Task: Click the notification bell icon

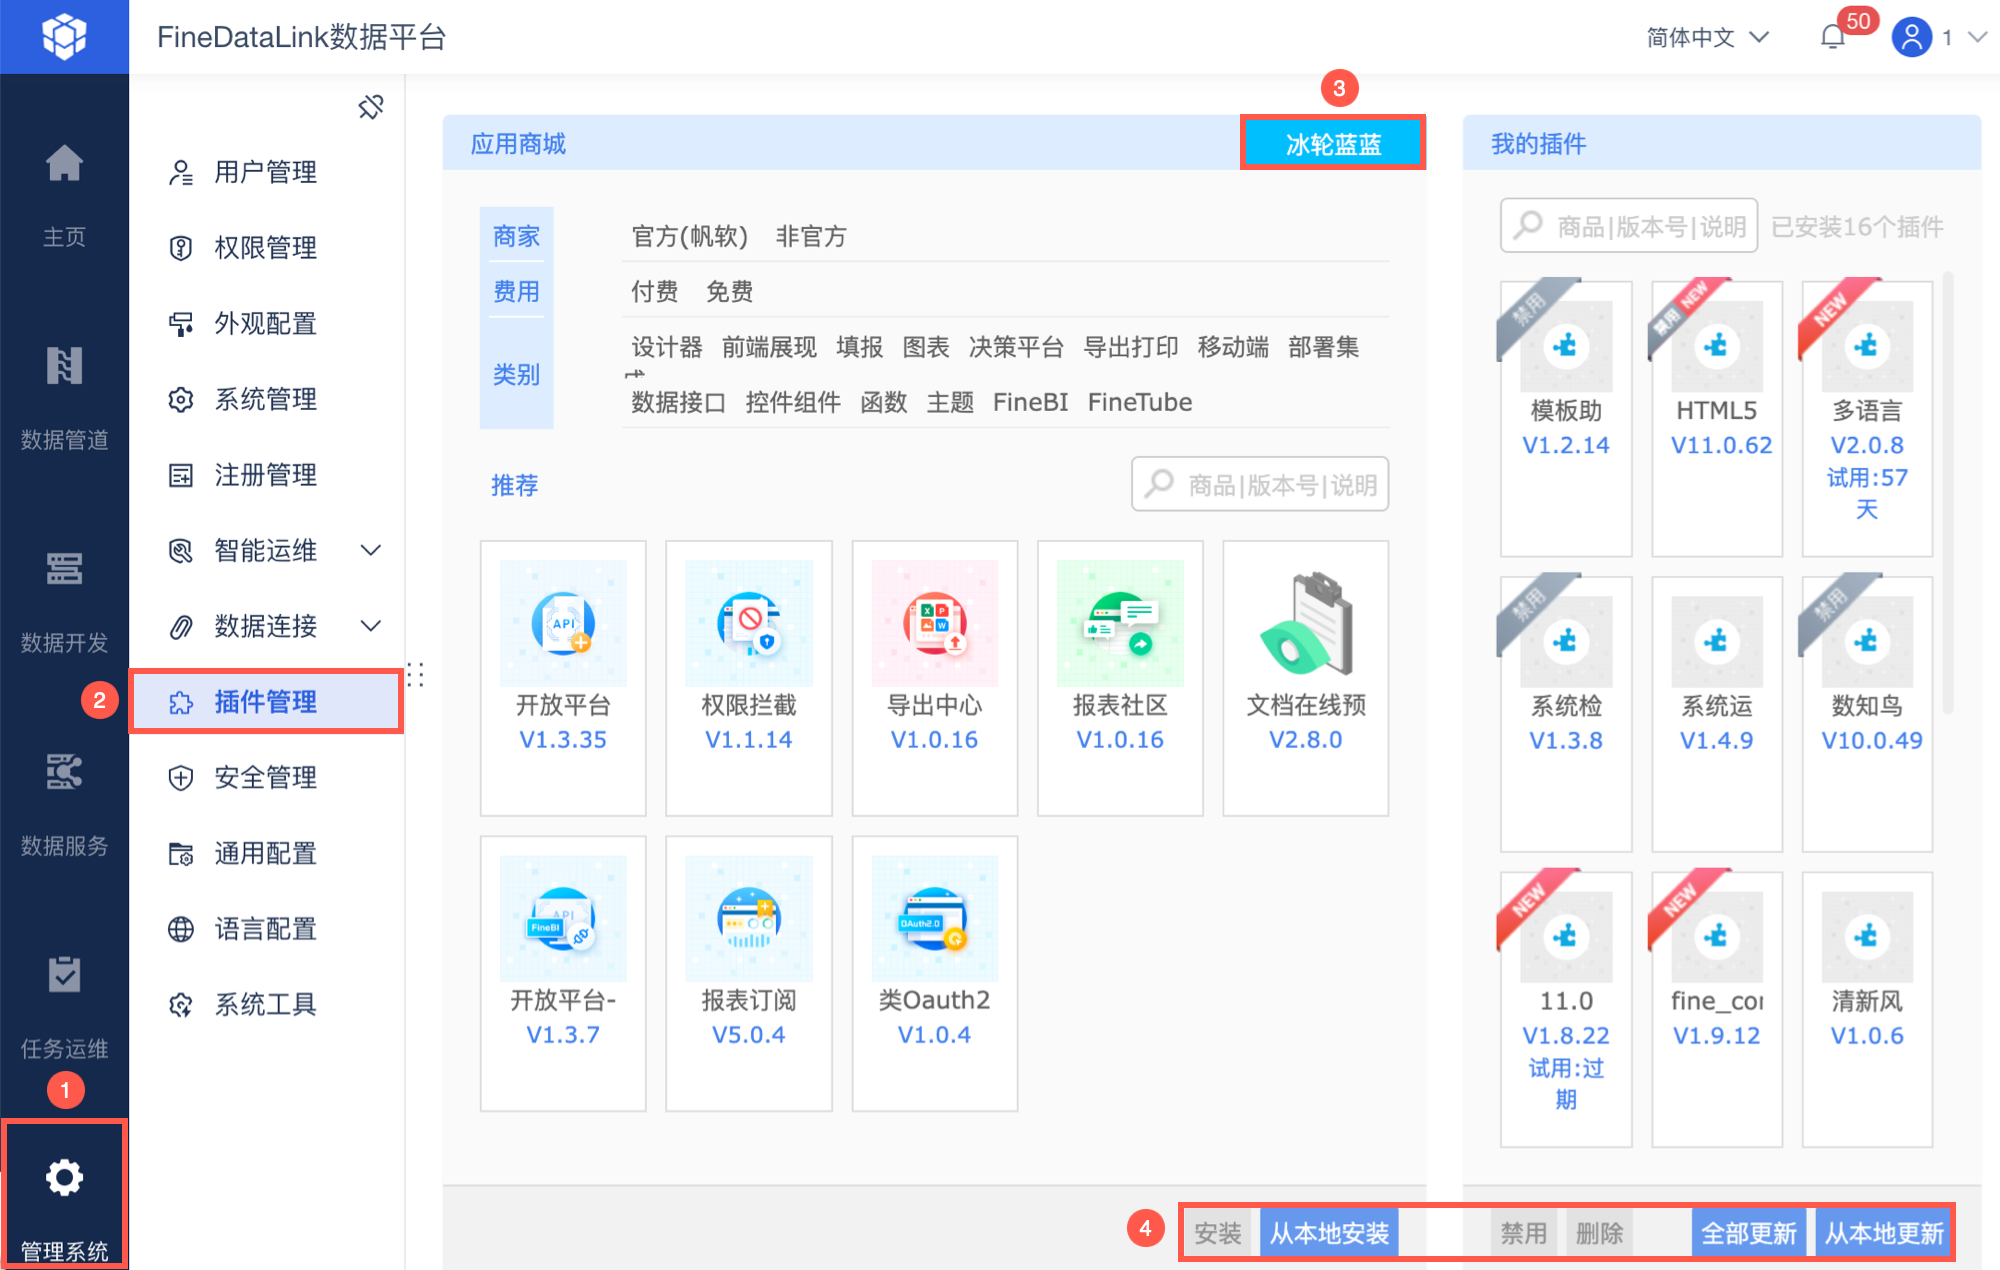Action: pyautogui.click(x=1832, y=38)
